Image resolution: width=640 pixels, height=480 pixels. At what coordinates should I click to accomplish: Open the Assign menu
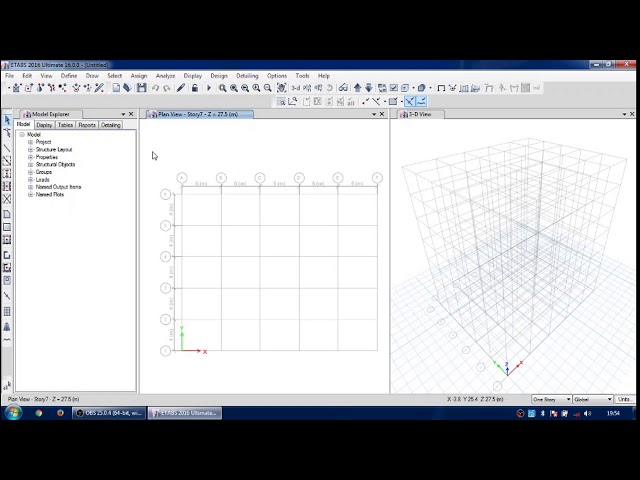[x=139, y=76]
